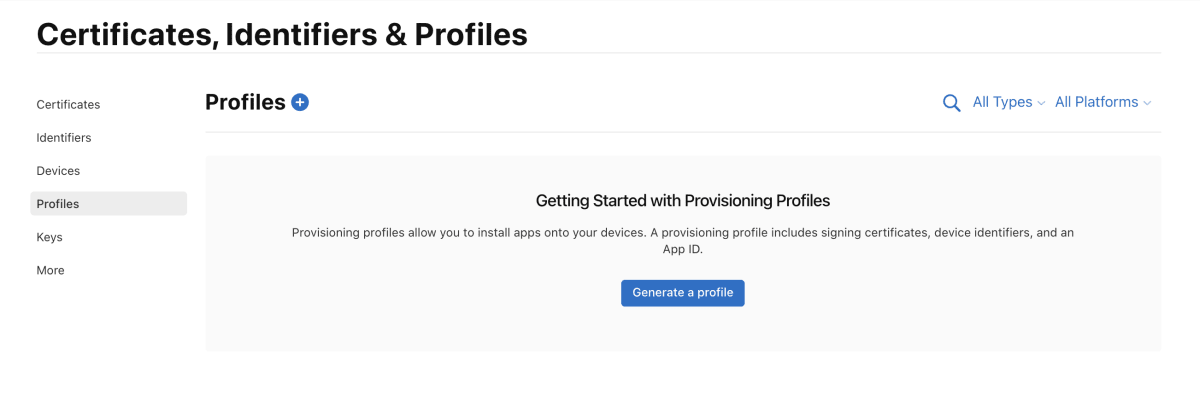
Task: Select the highlighted Profiles sidebar item
Action: click(109, 203)
